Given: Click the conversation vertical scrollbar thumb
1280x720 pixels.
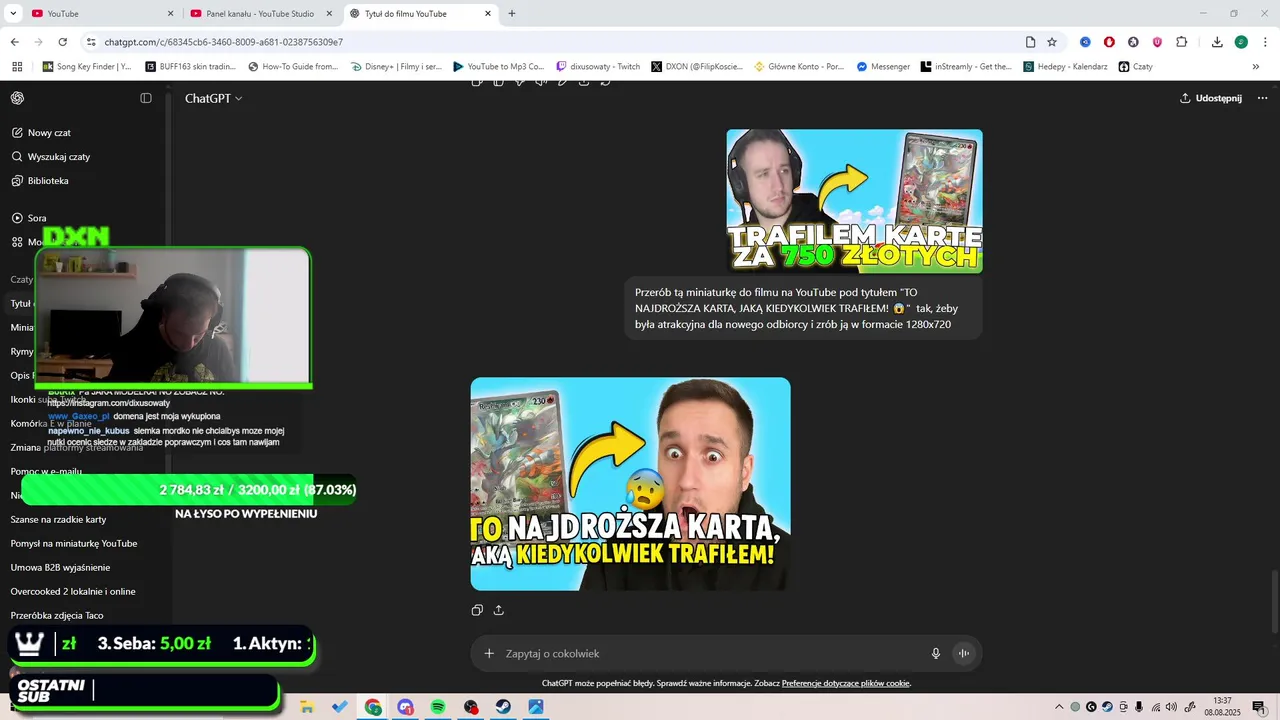Looking at the screenshot, I should coord(1274,602).
